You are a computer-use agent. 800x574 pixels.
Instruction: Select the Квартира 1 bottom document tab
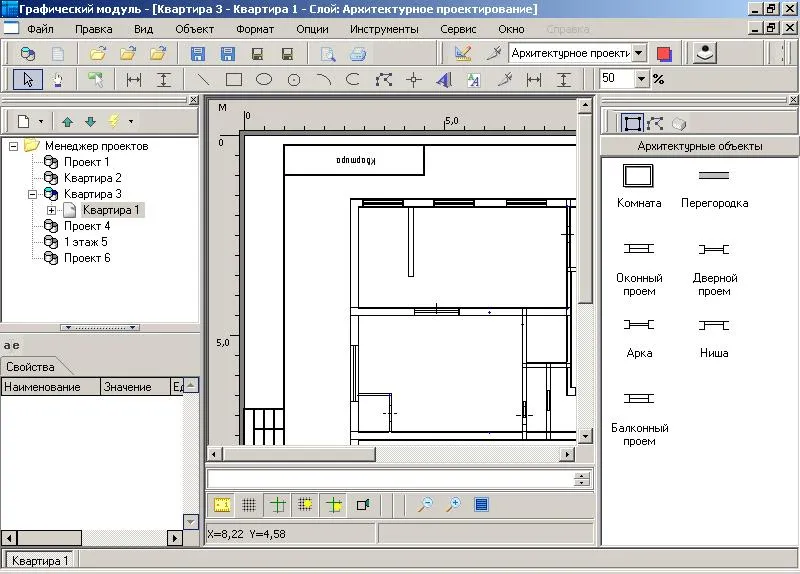[x=39, y=561]
